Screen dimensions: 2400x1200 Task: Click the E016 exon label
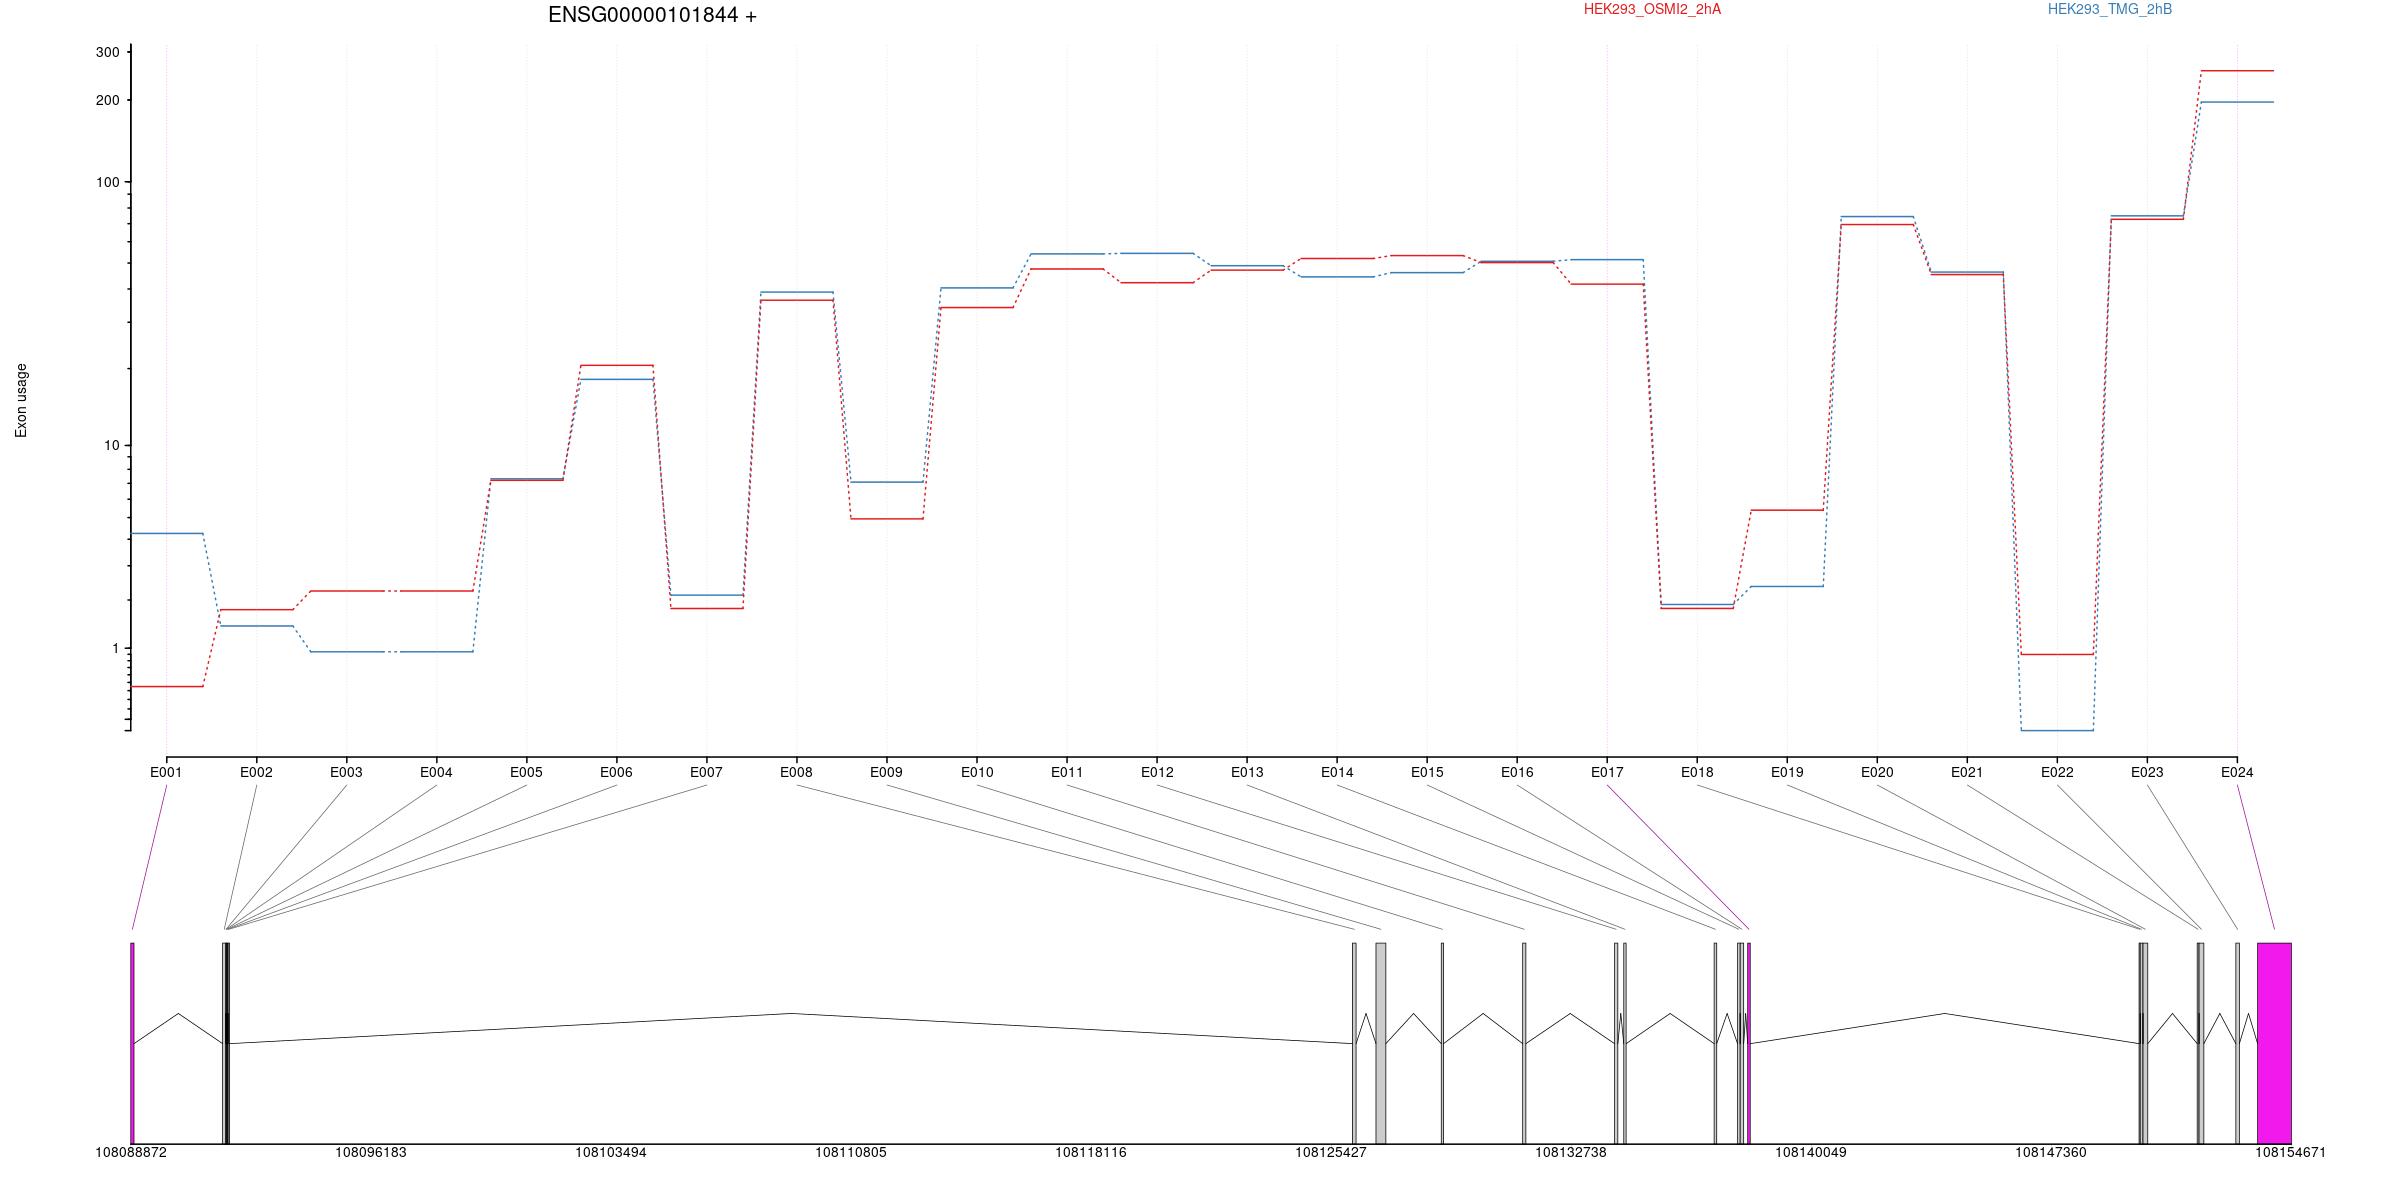tap(1517, 772)
